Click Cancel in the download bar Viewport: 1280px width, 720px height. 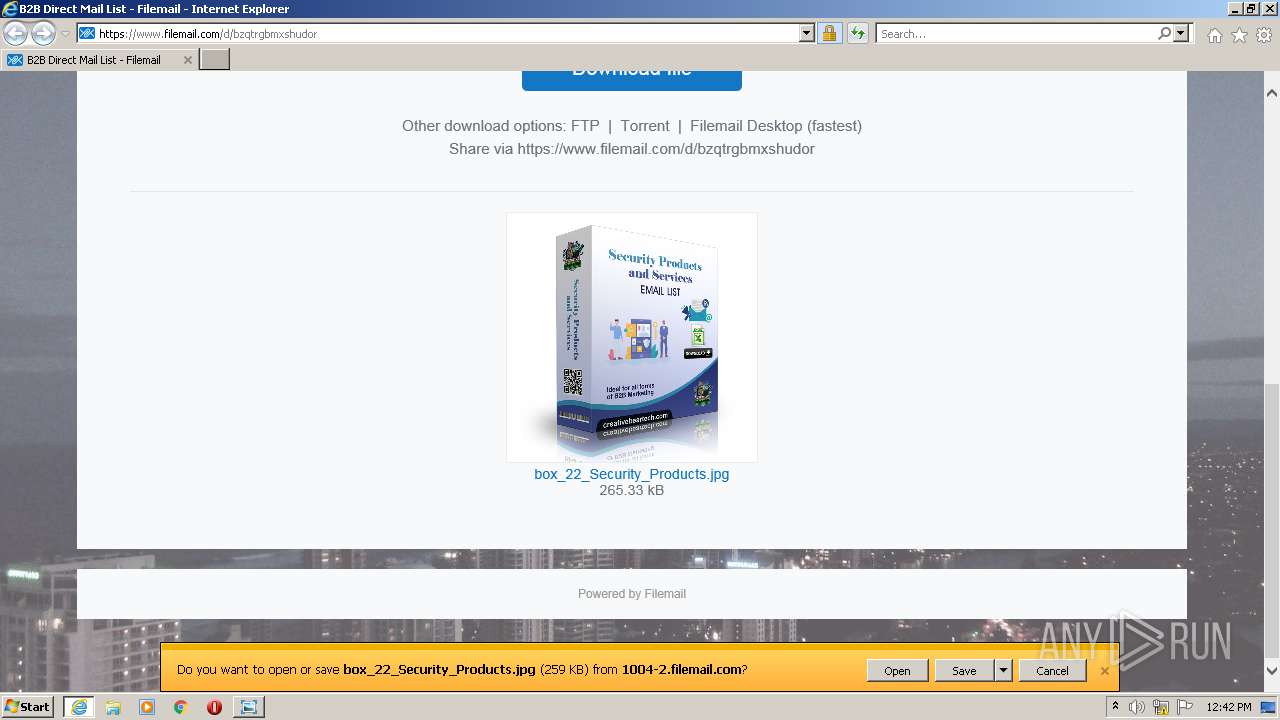click(x=1052, y=671)
